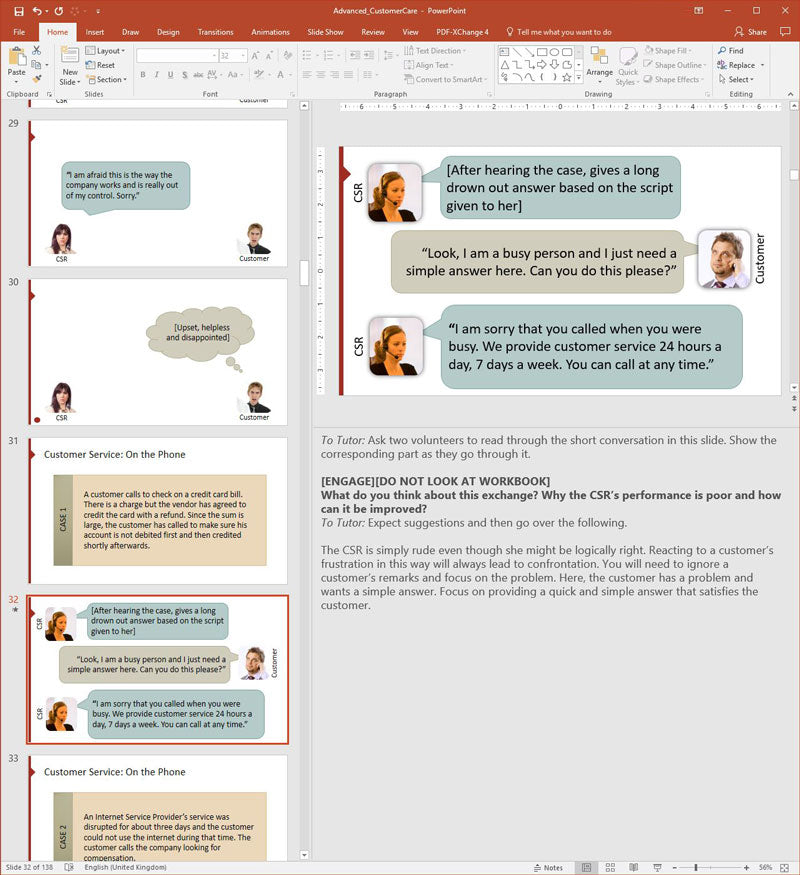
Task: Open Align Text dropdown
Action: pos(428,65)
